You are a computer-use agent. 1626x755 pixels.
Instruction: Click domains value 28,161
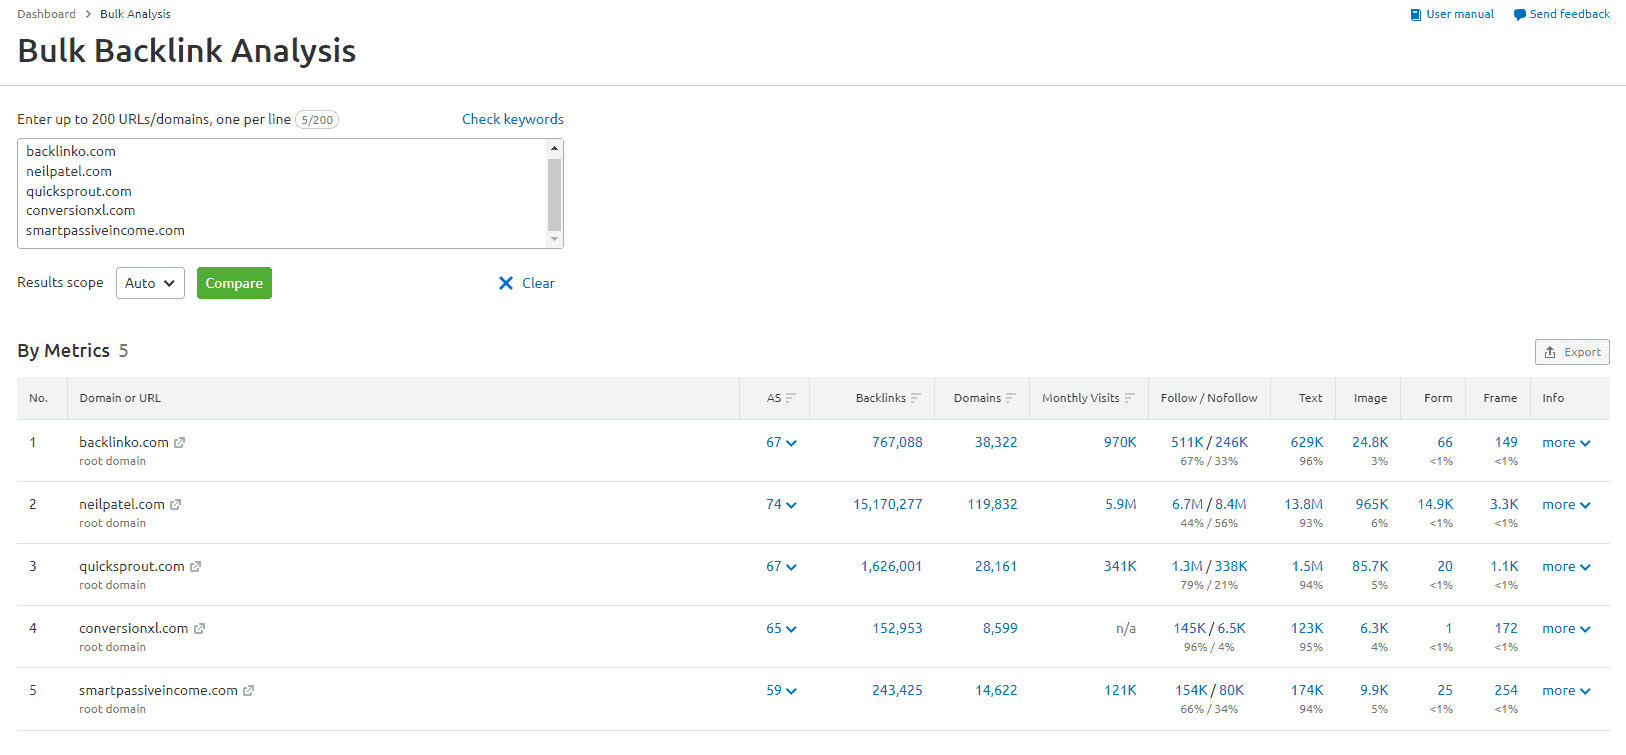point(996,566)
